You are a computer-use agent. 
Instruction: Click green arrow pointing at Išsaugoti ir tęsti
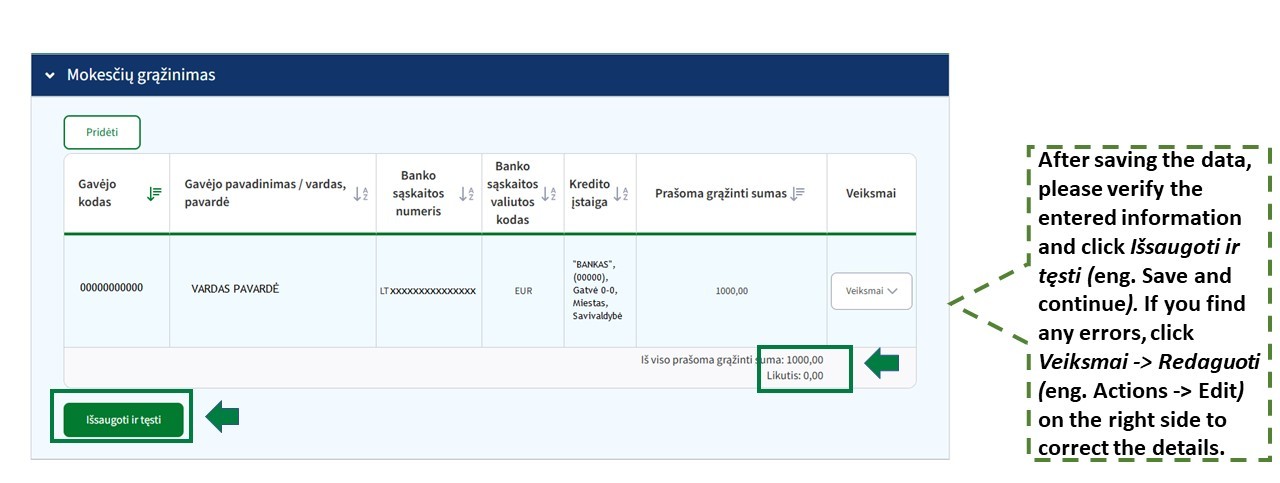click(222, 415)
